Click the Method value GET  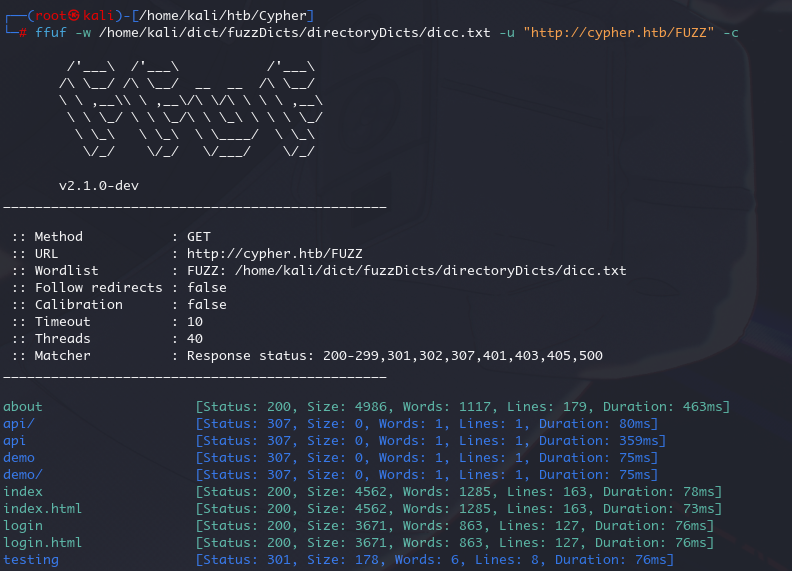tap(199, 237)
